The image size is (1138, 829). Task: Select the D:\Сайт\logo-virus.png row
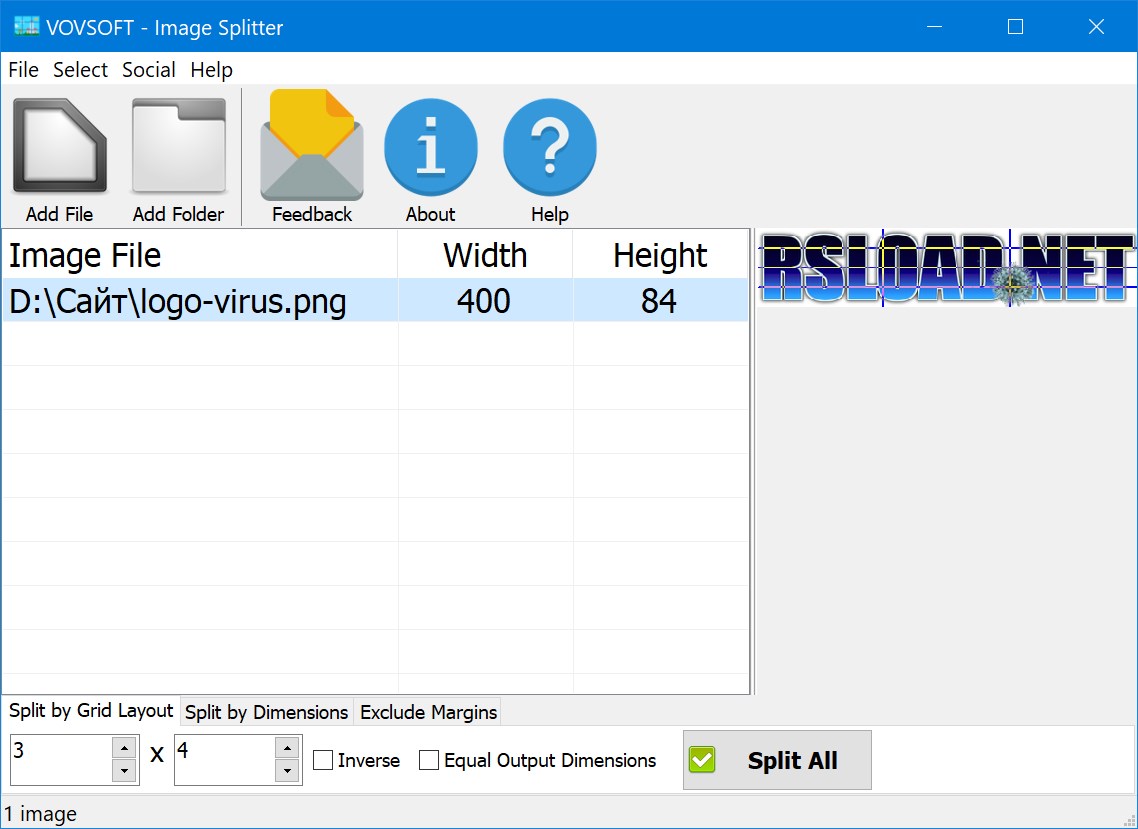(x=375, y=301)
